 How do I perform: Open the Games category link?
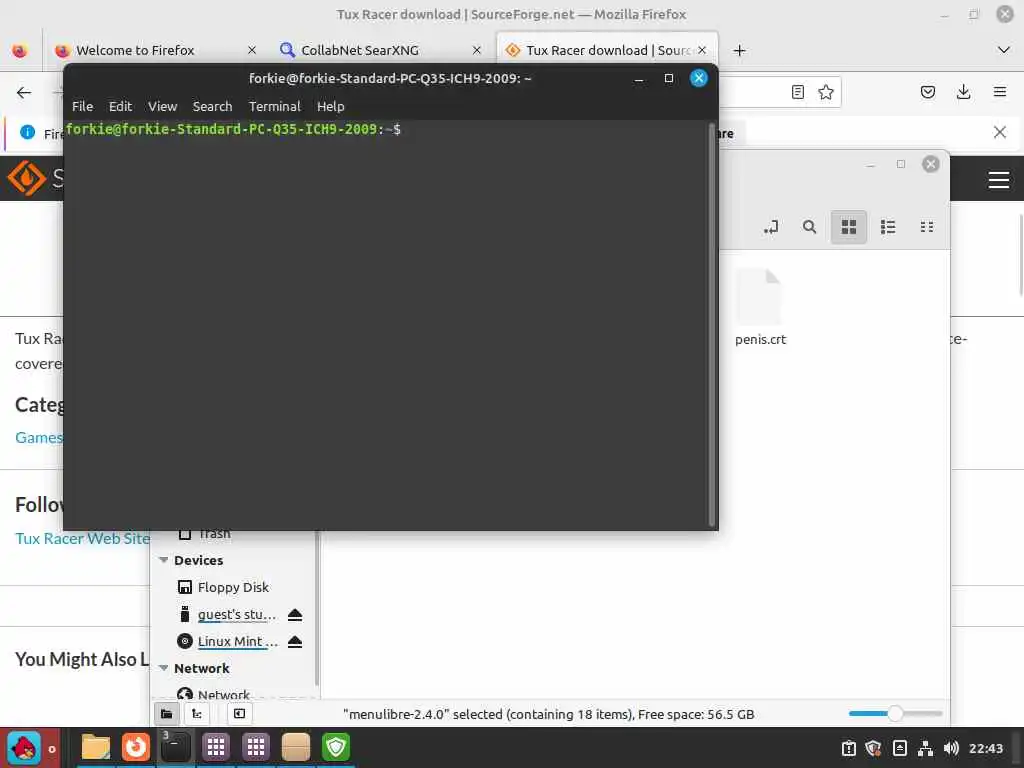coord(39,438)
